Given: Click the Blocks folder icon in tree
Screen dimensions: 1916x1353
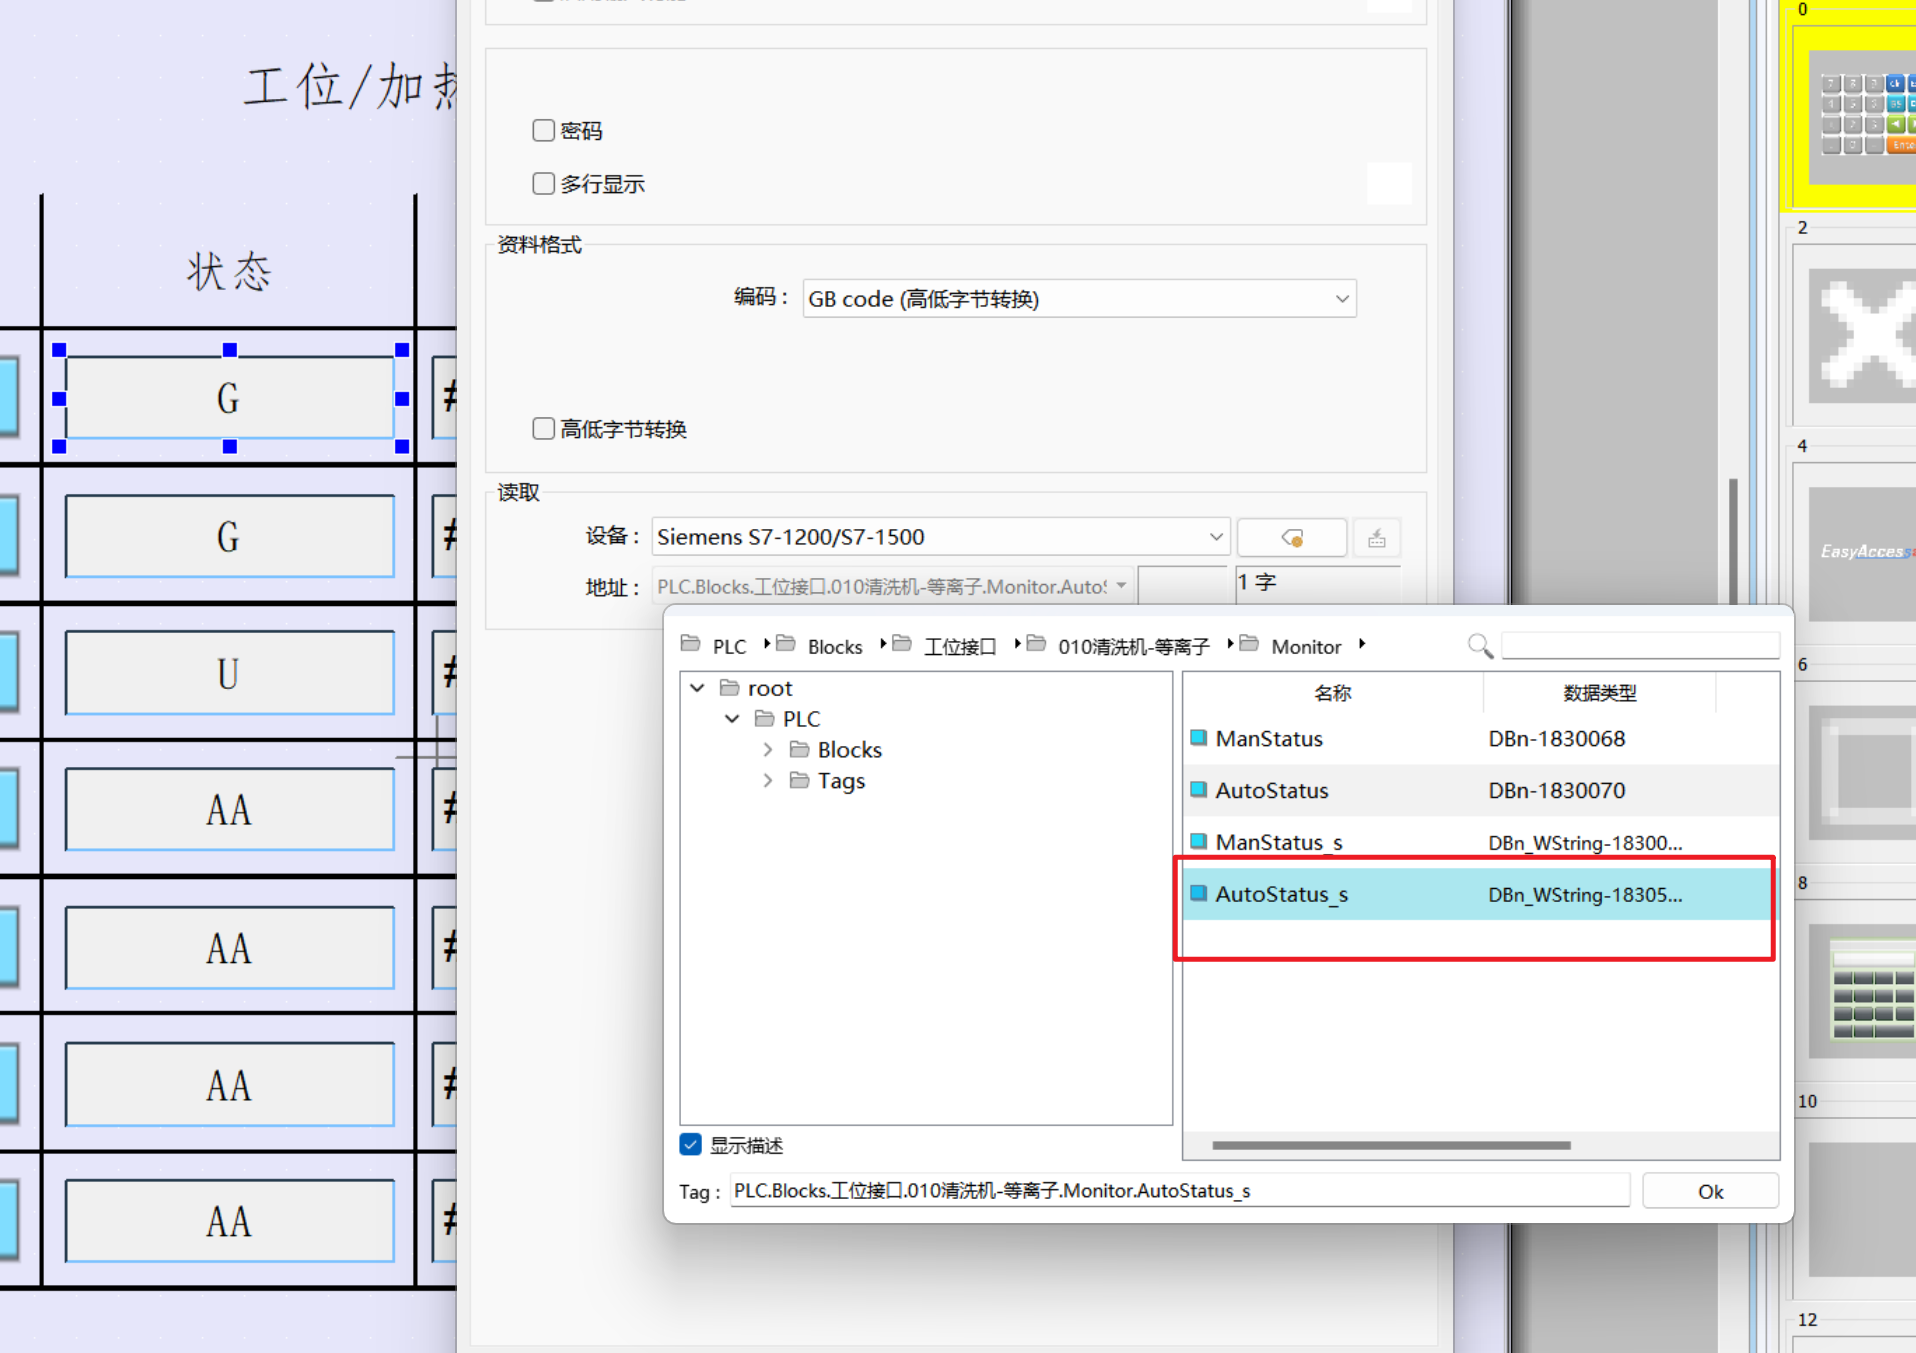Looking at the screenshot, I should 799,750.
